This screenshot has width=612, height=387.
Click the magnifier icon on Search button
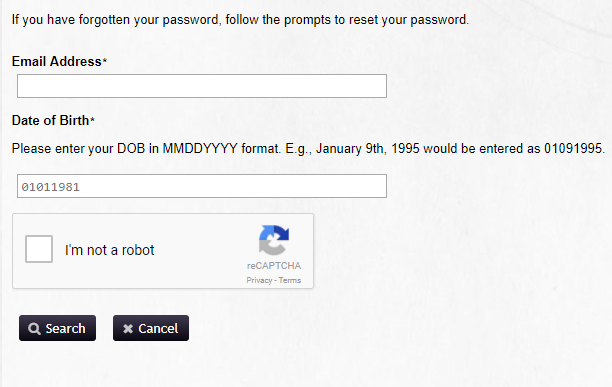[x=34, y=328]
